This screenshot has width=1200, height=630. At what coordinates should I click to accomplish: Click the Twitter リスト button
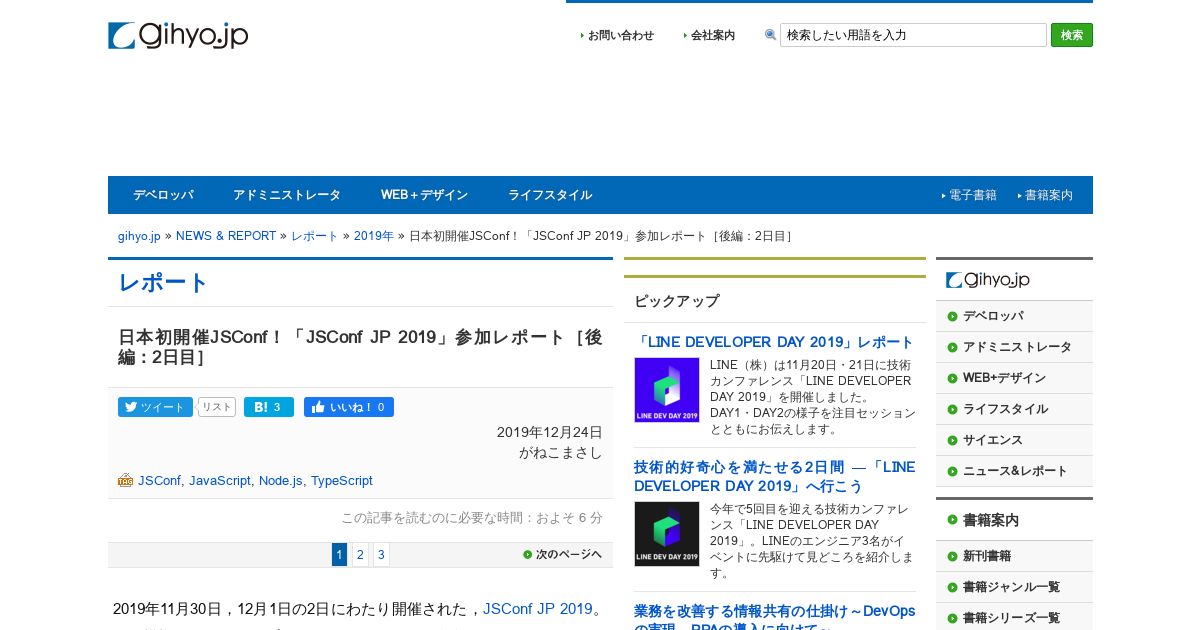[x=217, y=407]
